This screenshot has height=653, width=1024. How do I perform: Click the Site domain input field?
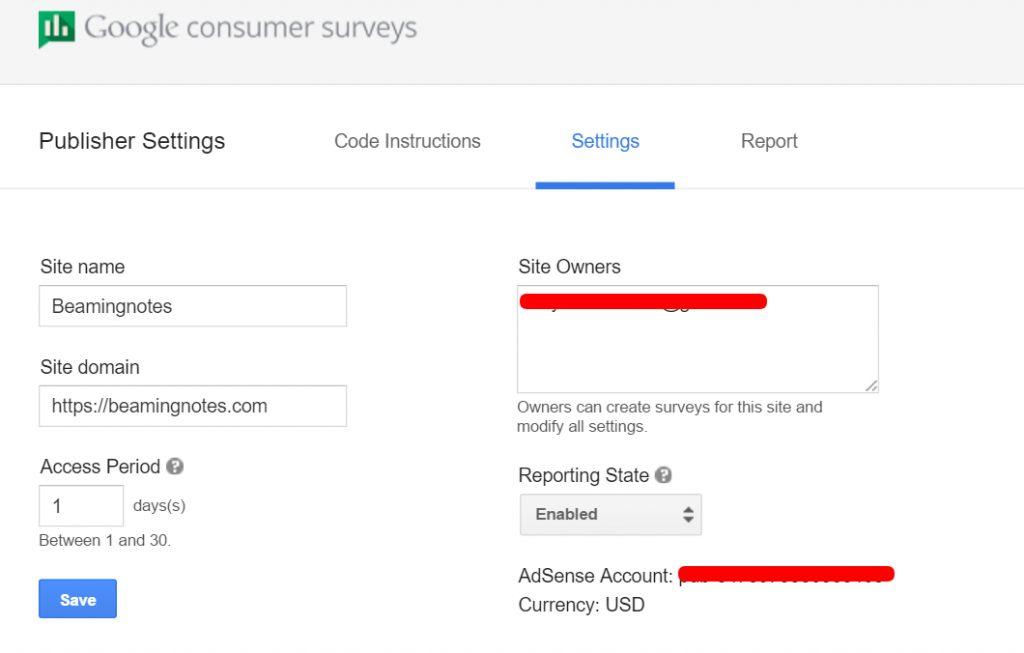click(193, 406)
